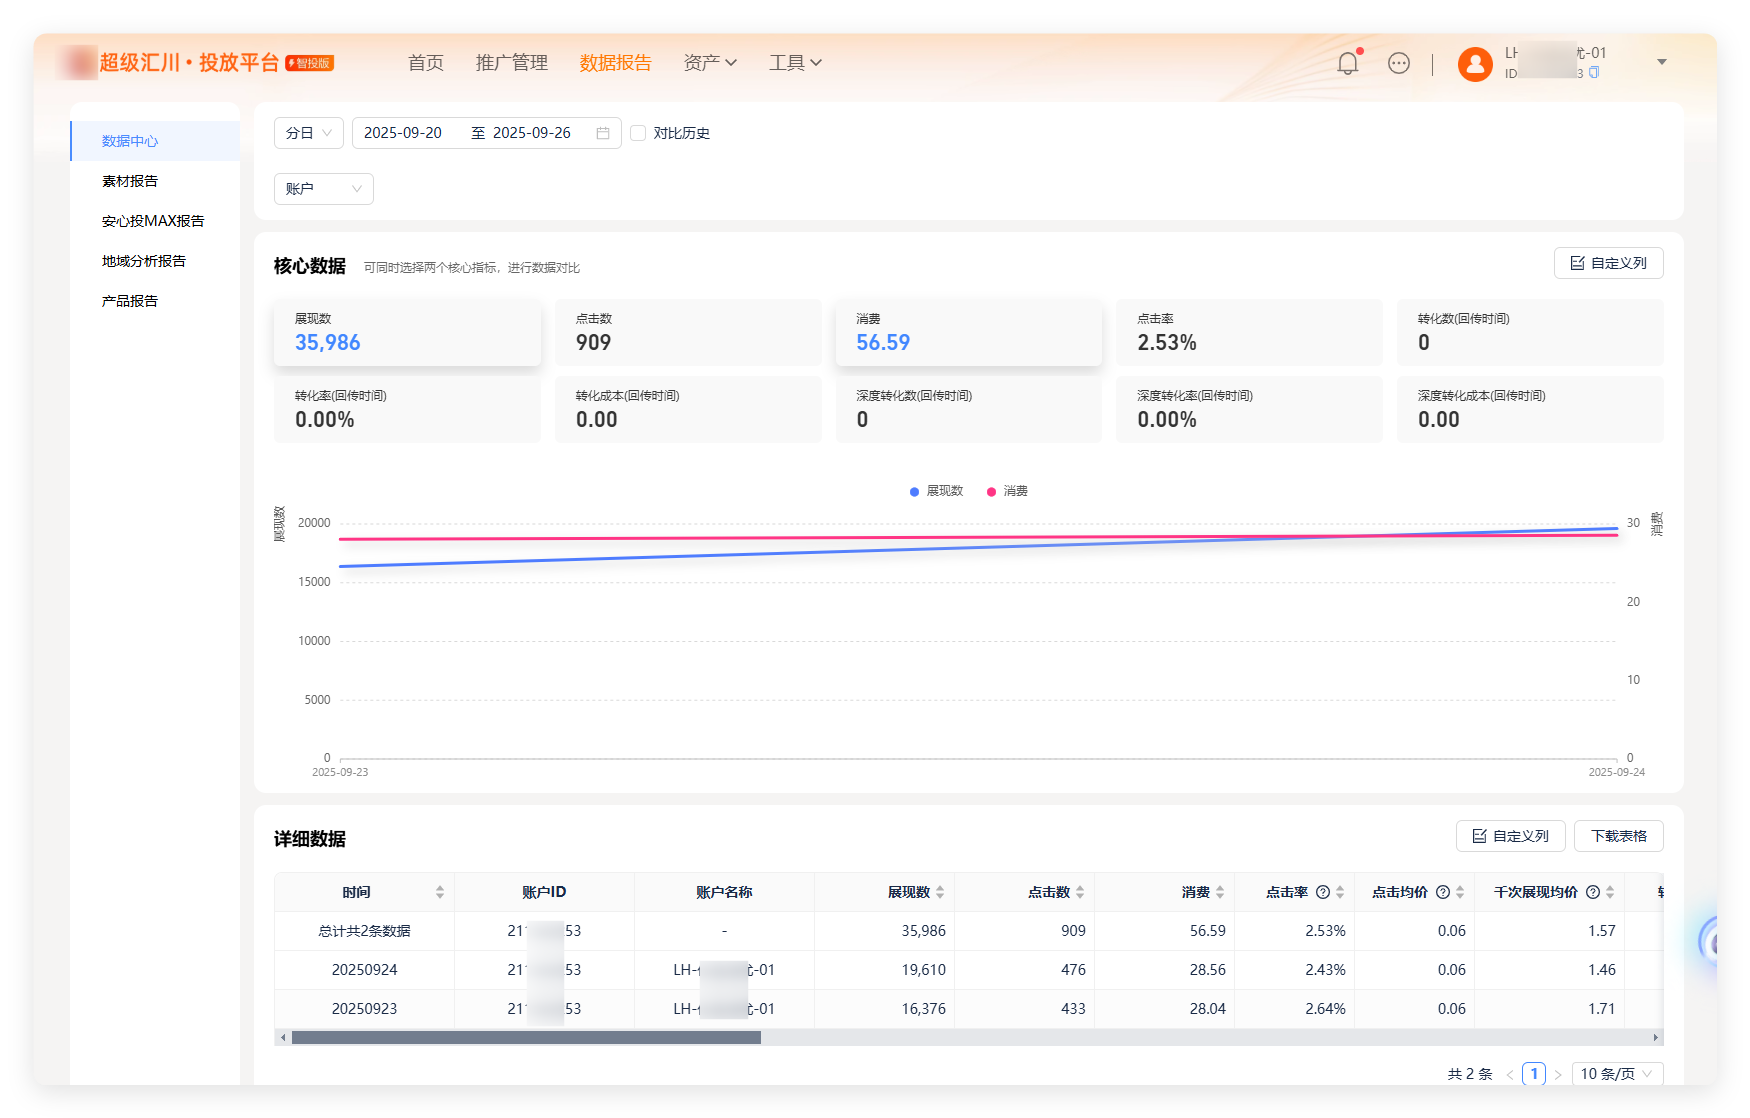The width and height of the screenshot is (1750, 1118).
Task: Open the calendar icon in date range
Action: tap(603, 133)
